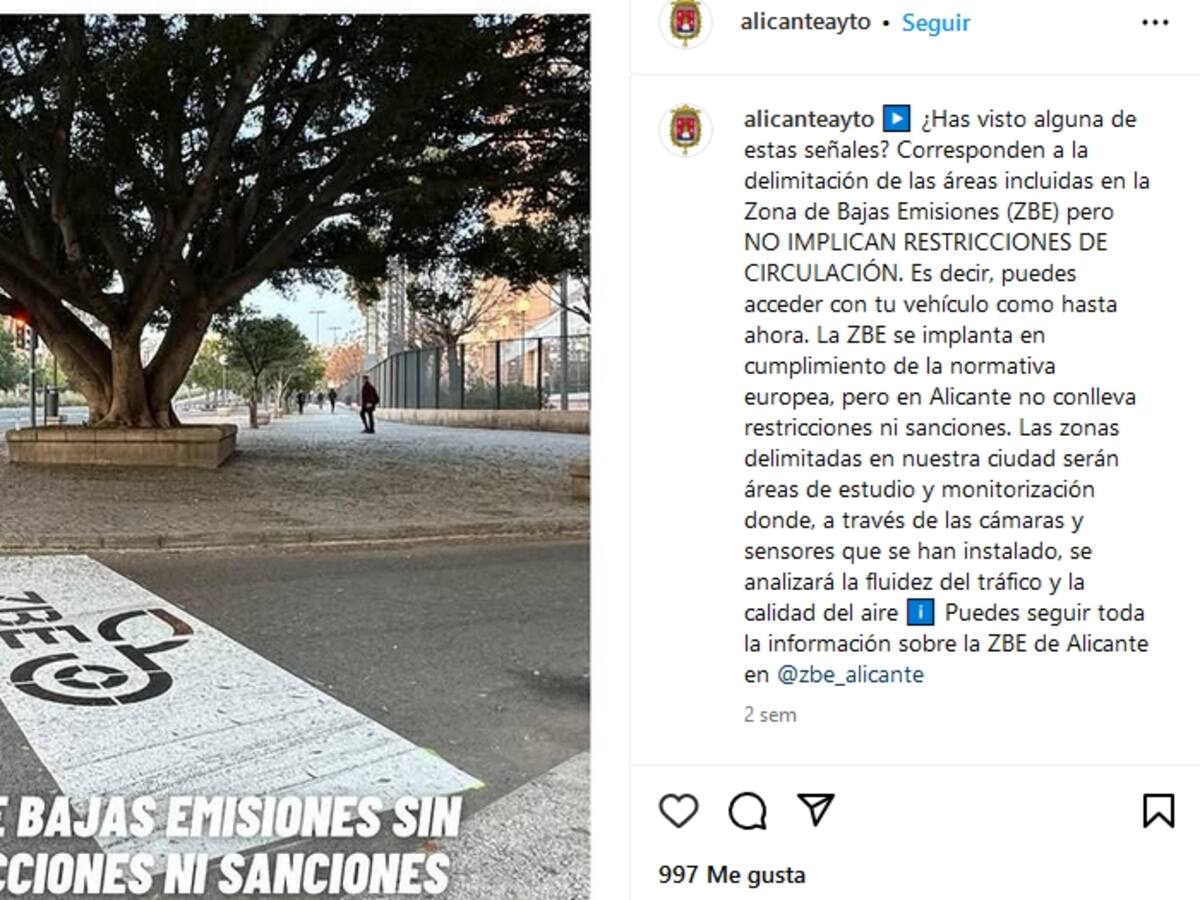Viewport: 1200px width, 900px height.
Task: Click the blue information emoji in the caption
Action: 920,612
